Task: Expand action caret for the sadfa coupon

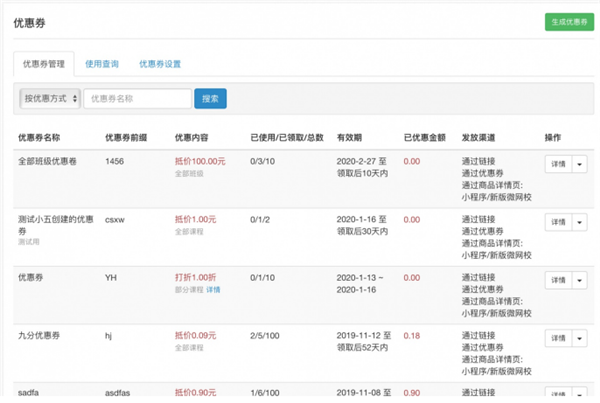Action: point(580,396)
